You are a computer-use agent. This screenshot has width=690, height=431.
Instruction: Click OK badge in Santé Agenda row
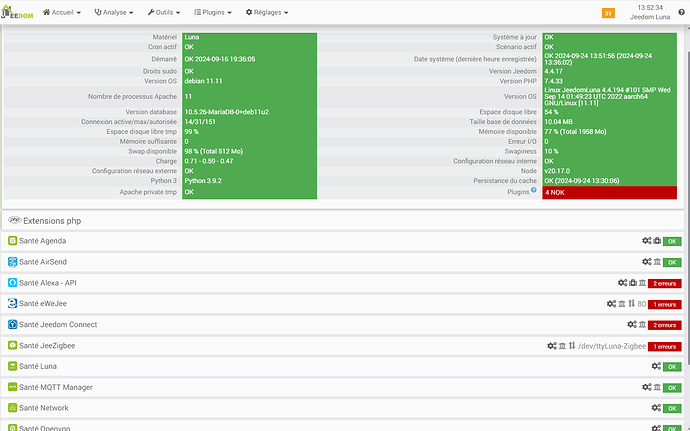point(672,241)
